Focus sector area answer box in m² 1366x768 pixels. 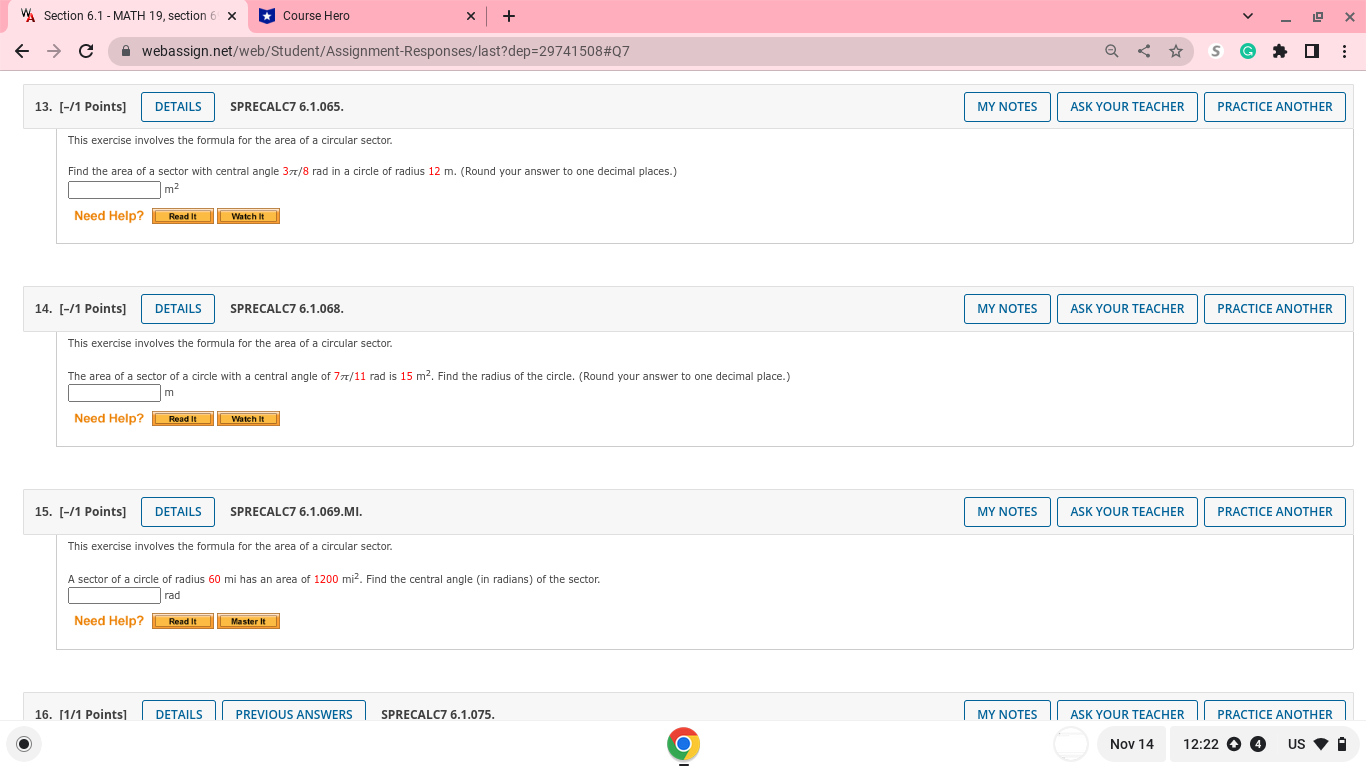point(114,190)
